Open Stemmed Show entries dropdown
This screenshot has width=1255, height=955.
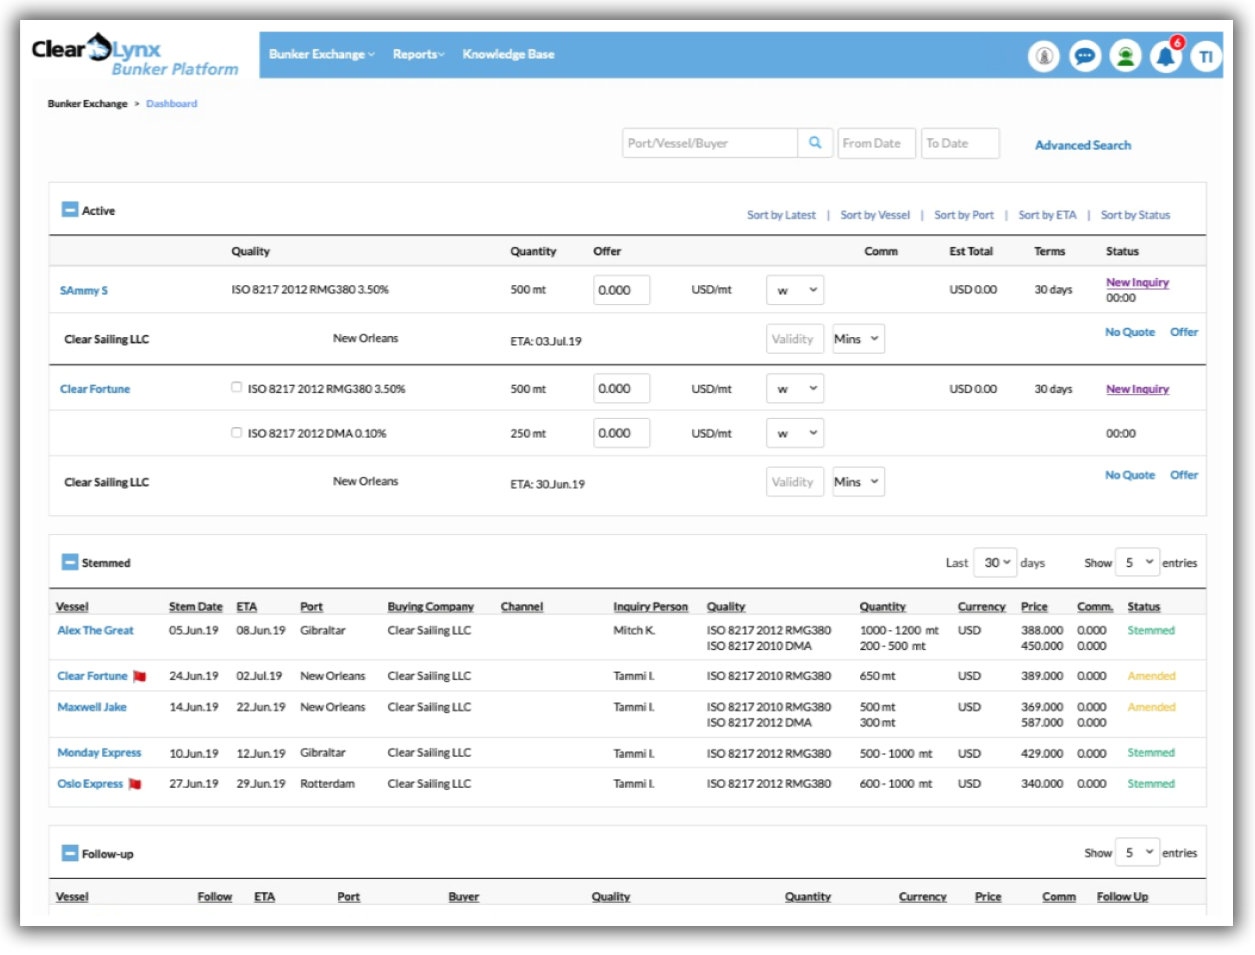[1137, 562]
